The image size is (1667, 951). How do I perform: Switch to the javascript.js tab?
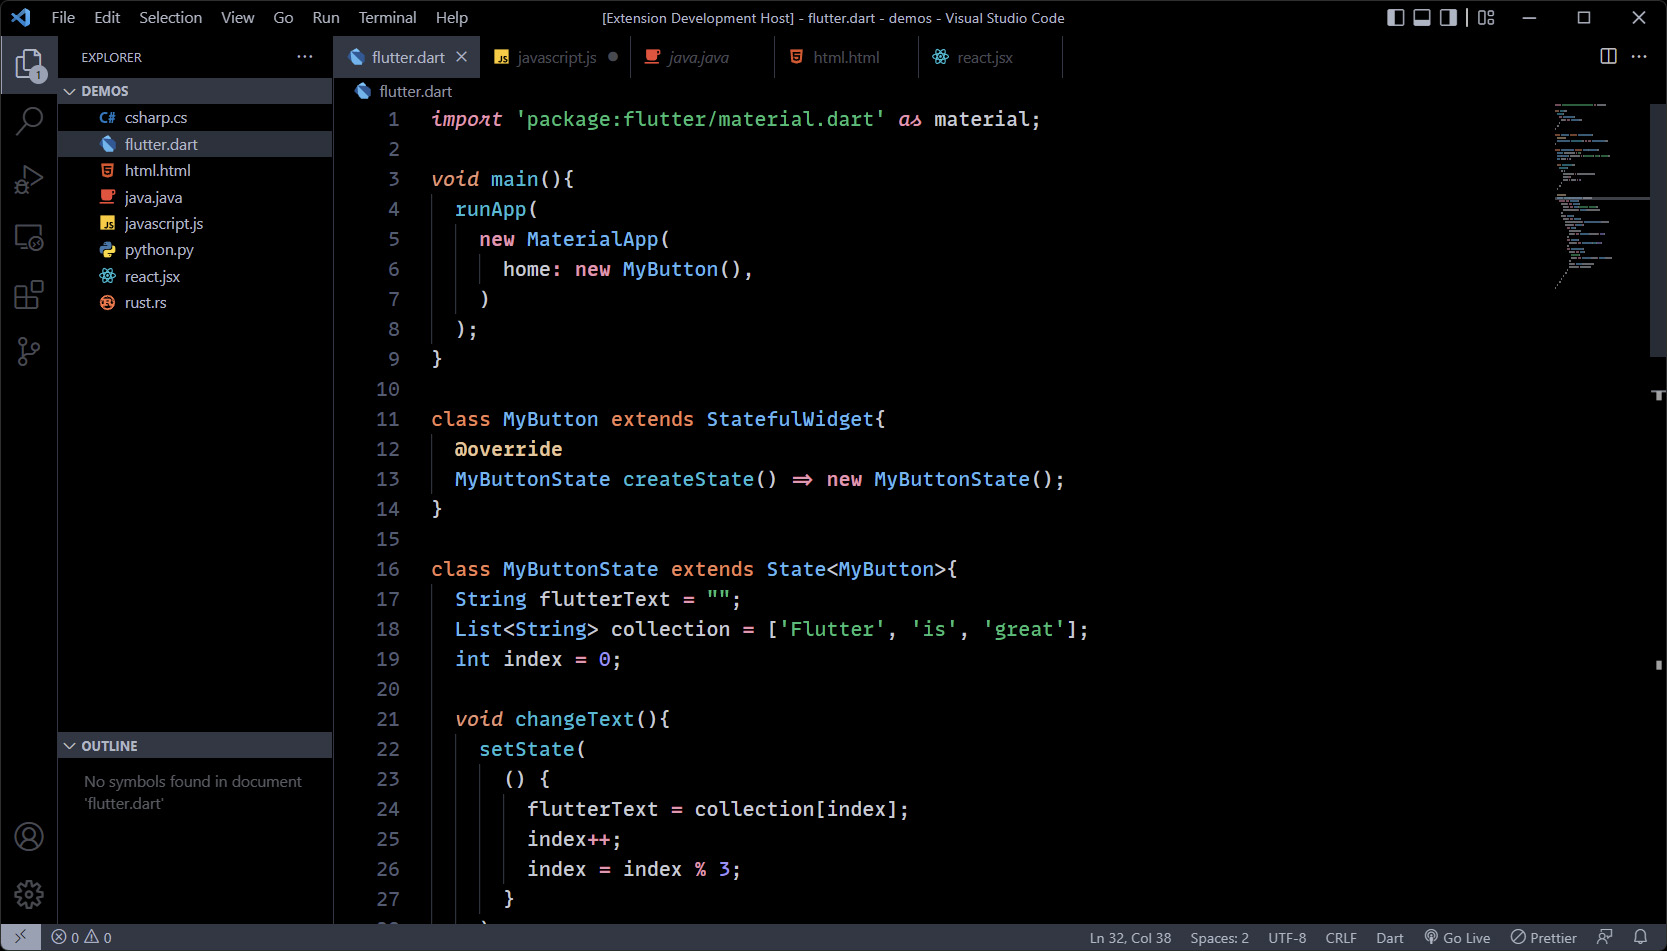click(x=556, y=57)
